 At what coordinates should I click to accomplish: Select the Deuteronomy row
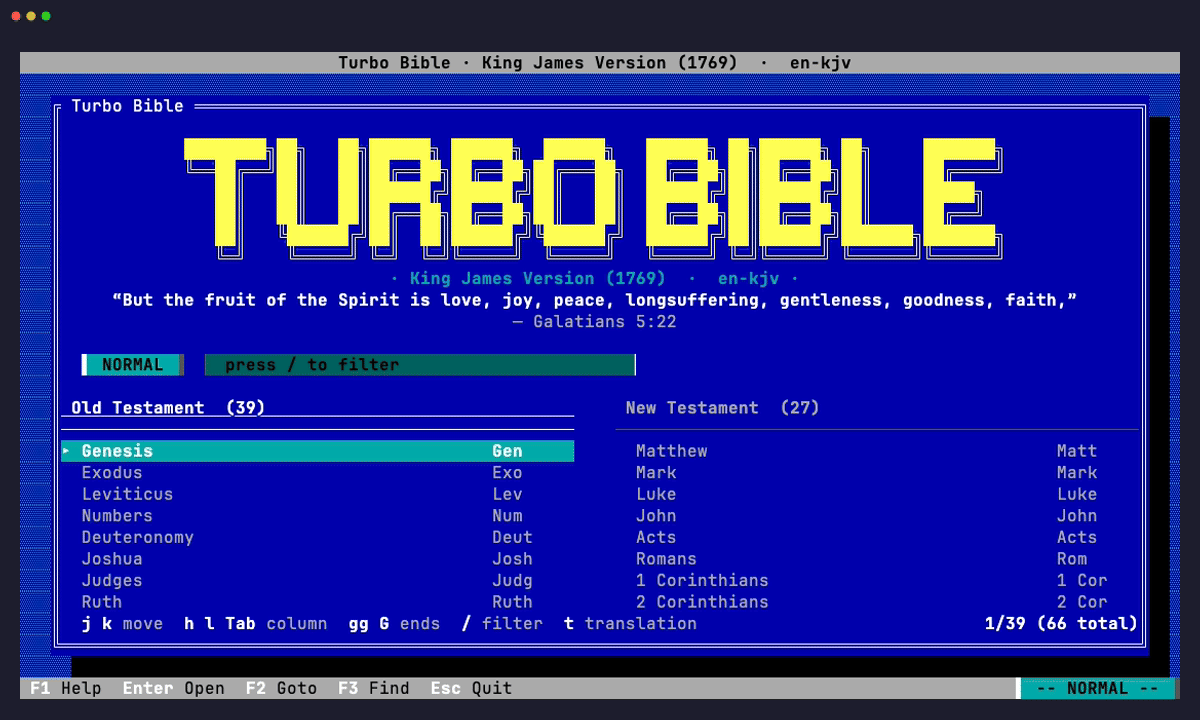tap(318, 537)
